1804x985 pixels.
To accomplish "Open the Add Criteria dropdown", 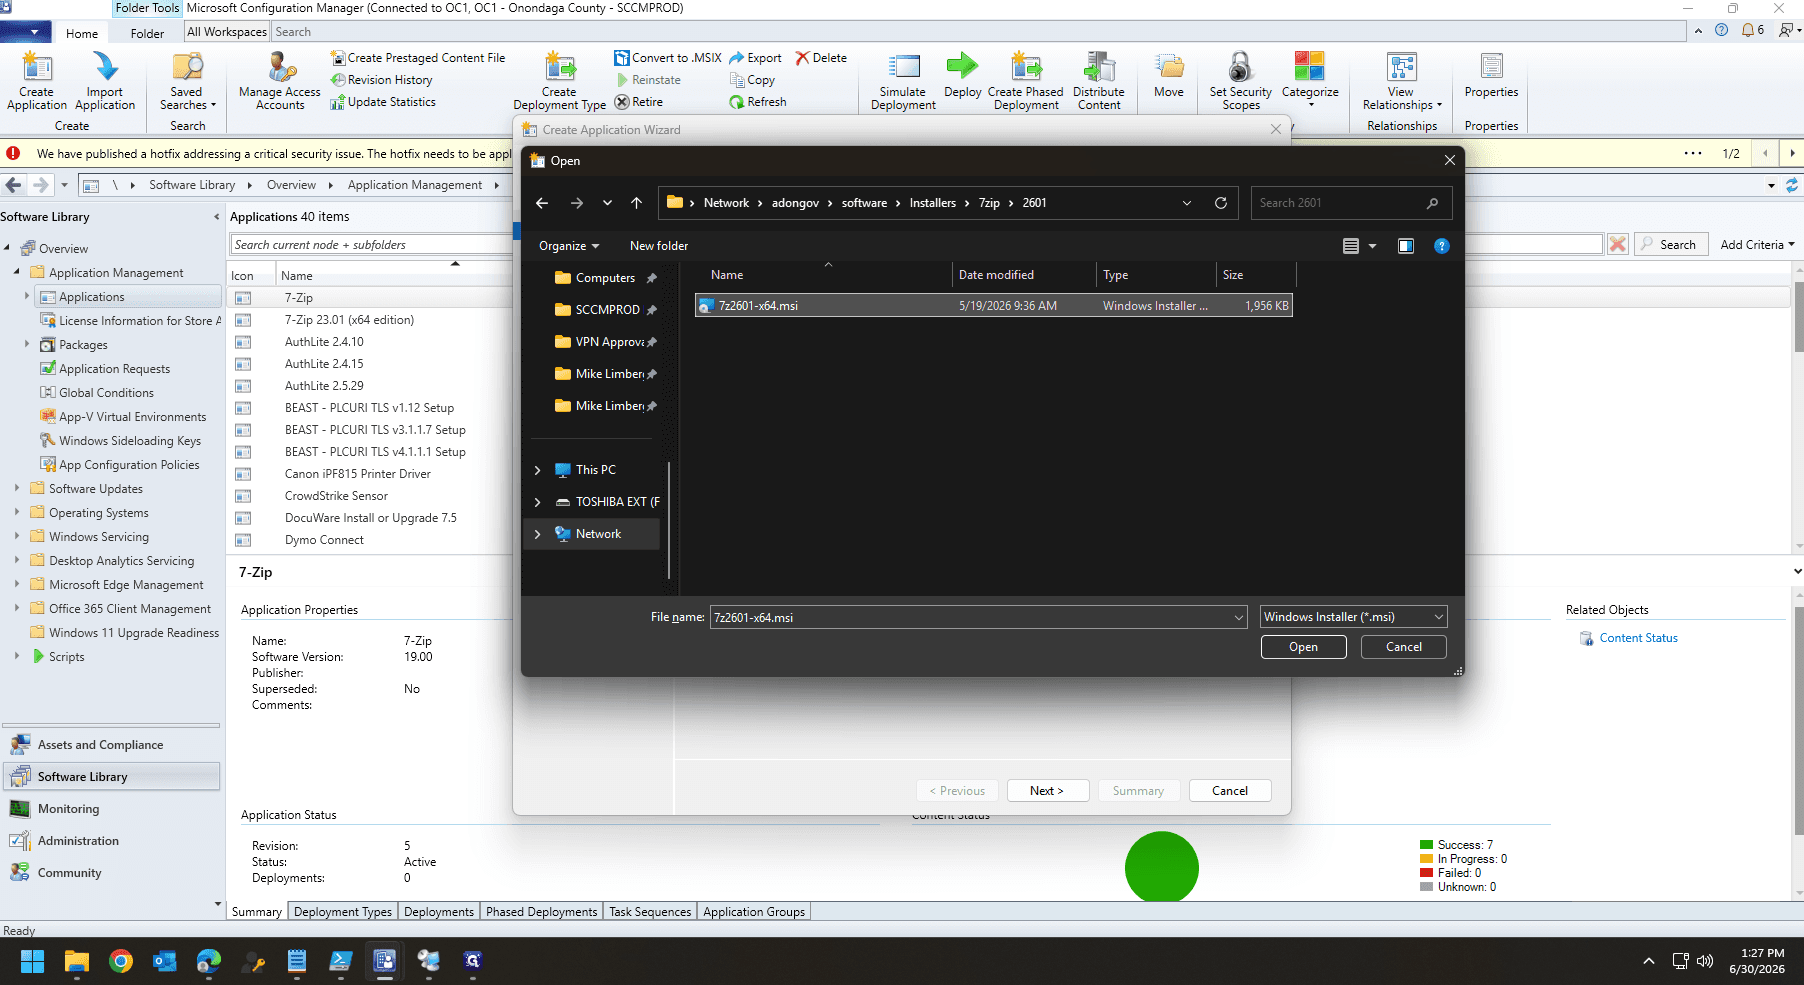I will (x=1757, y=245).
